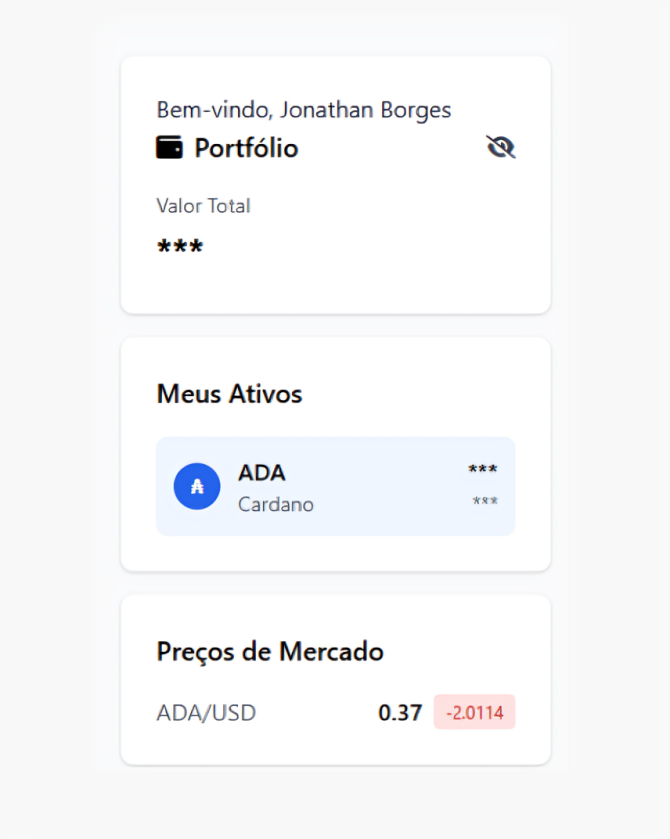Select the Meus Ativos heading

click(228, 394)
